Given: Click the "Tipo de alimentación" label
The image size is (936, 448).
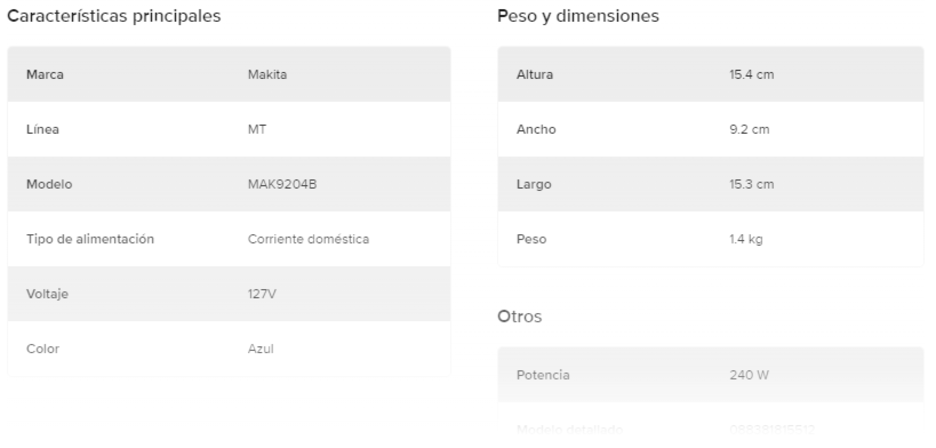Looking at the screenshot, I should (90, 240).
